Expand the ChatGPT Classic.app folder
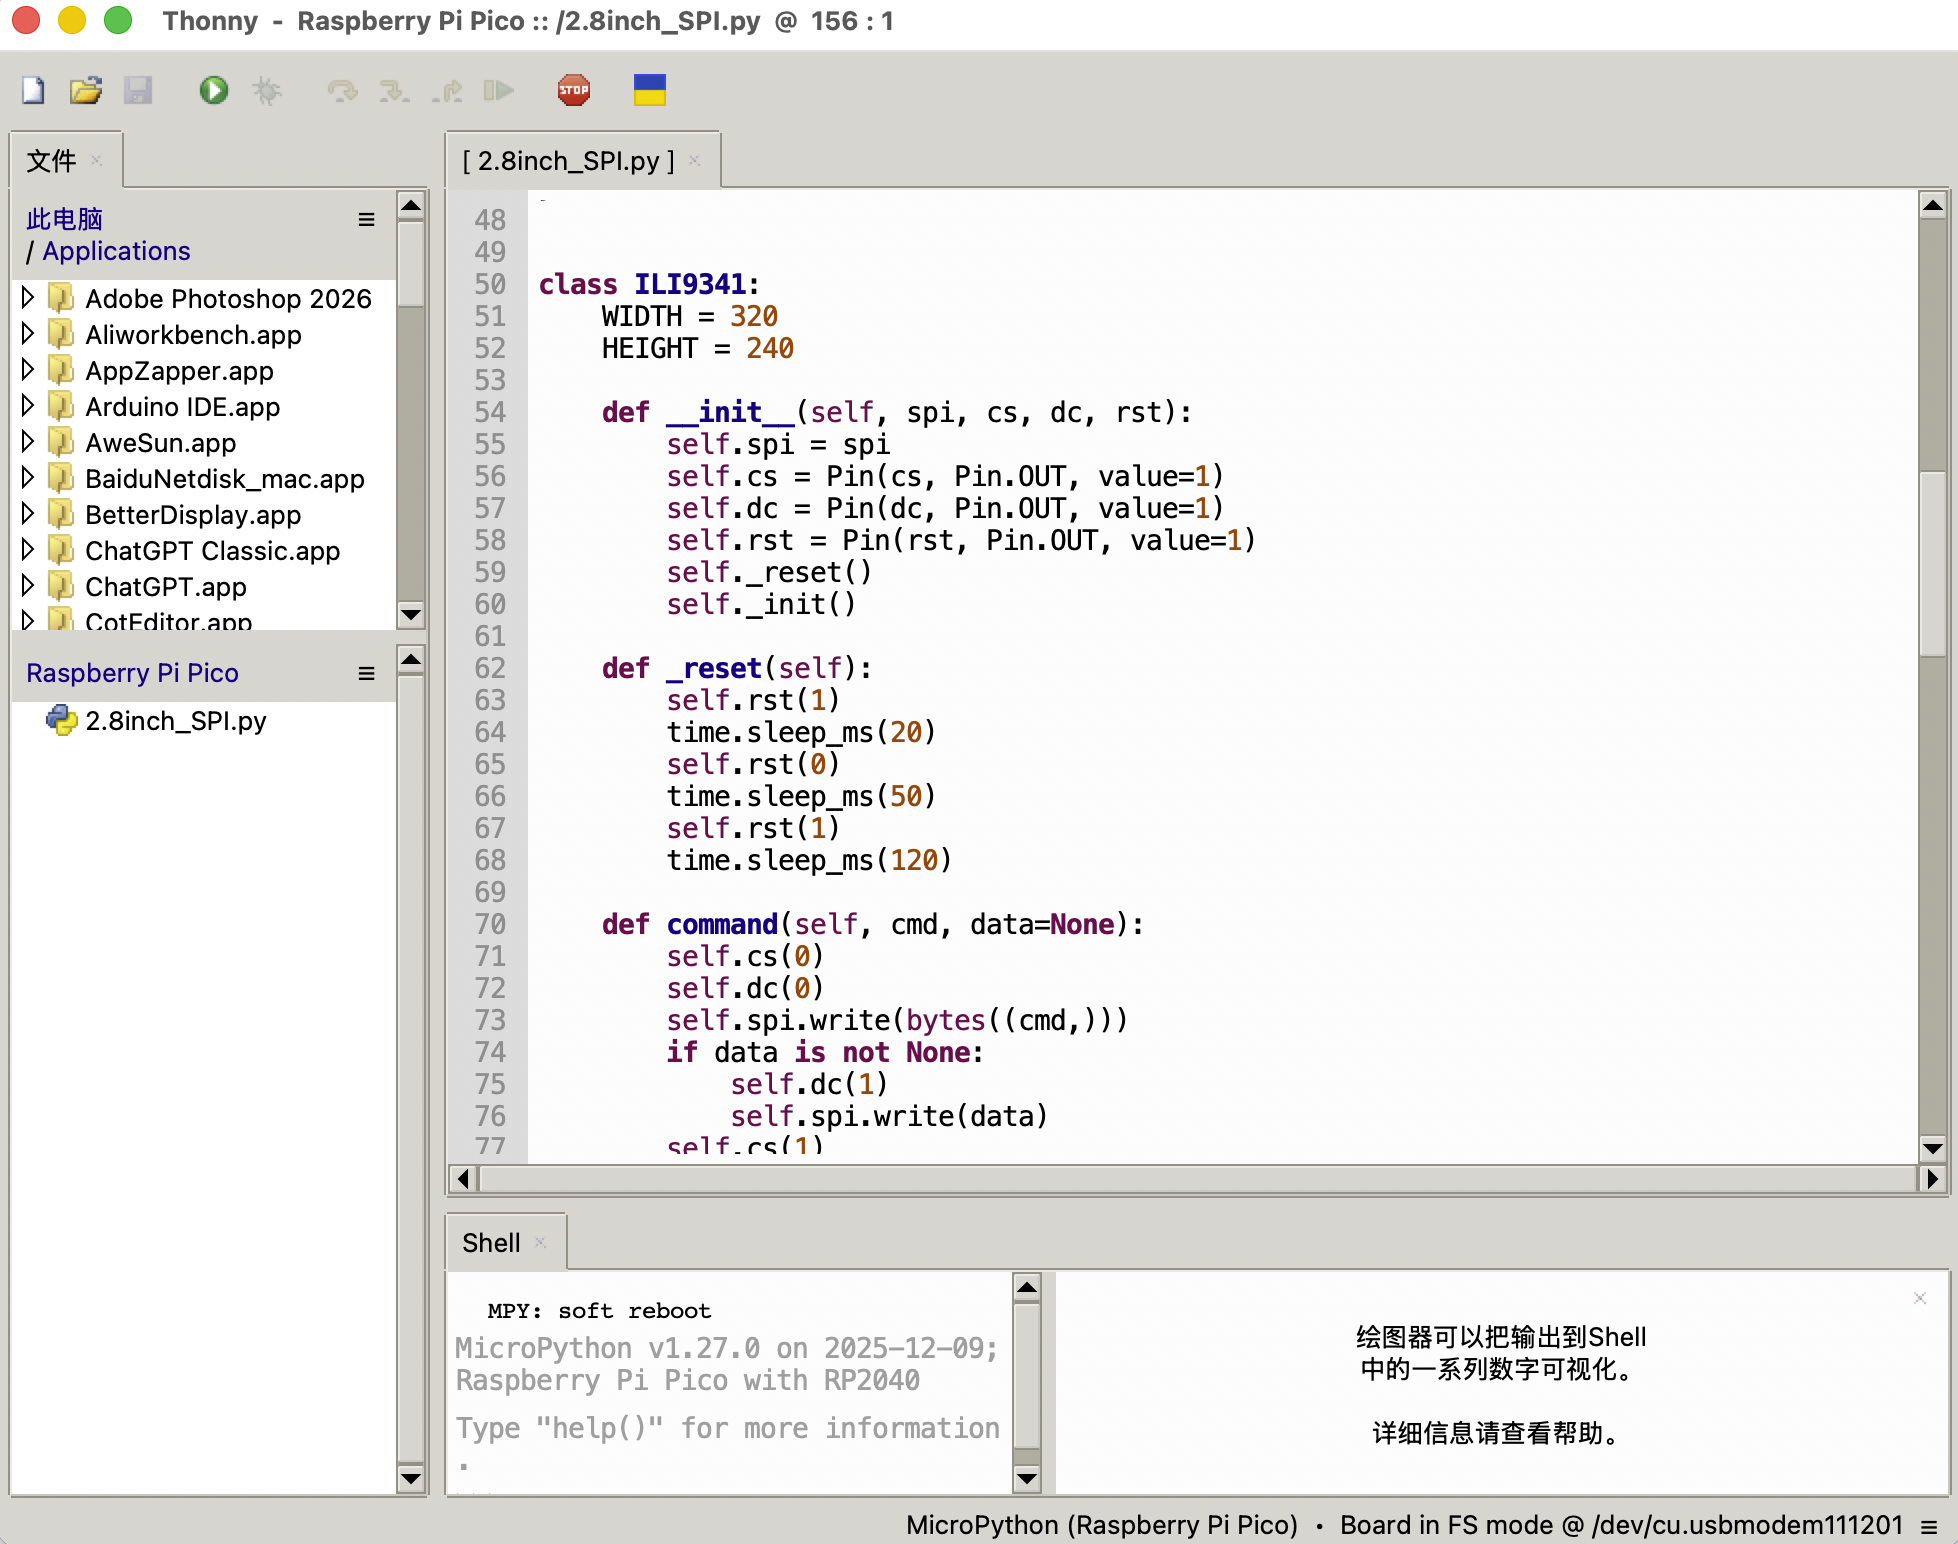Screen dimensions: 1958x1544 [28, 549]
